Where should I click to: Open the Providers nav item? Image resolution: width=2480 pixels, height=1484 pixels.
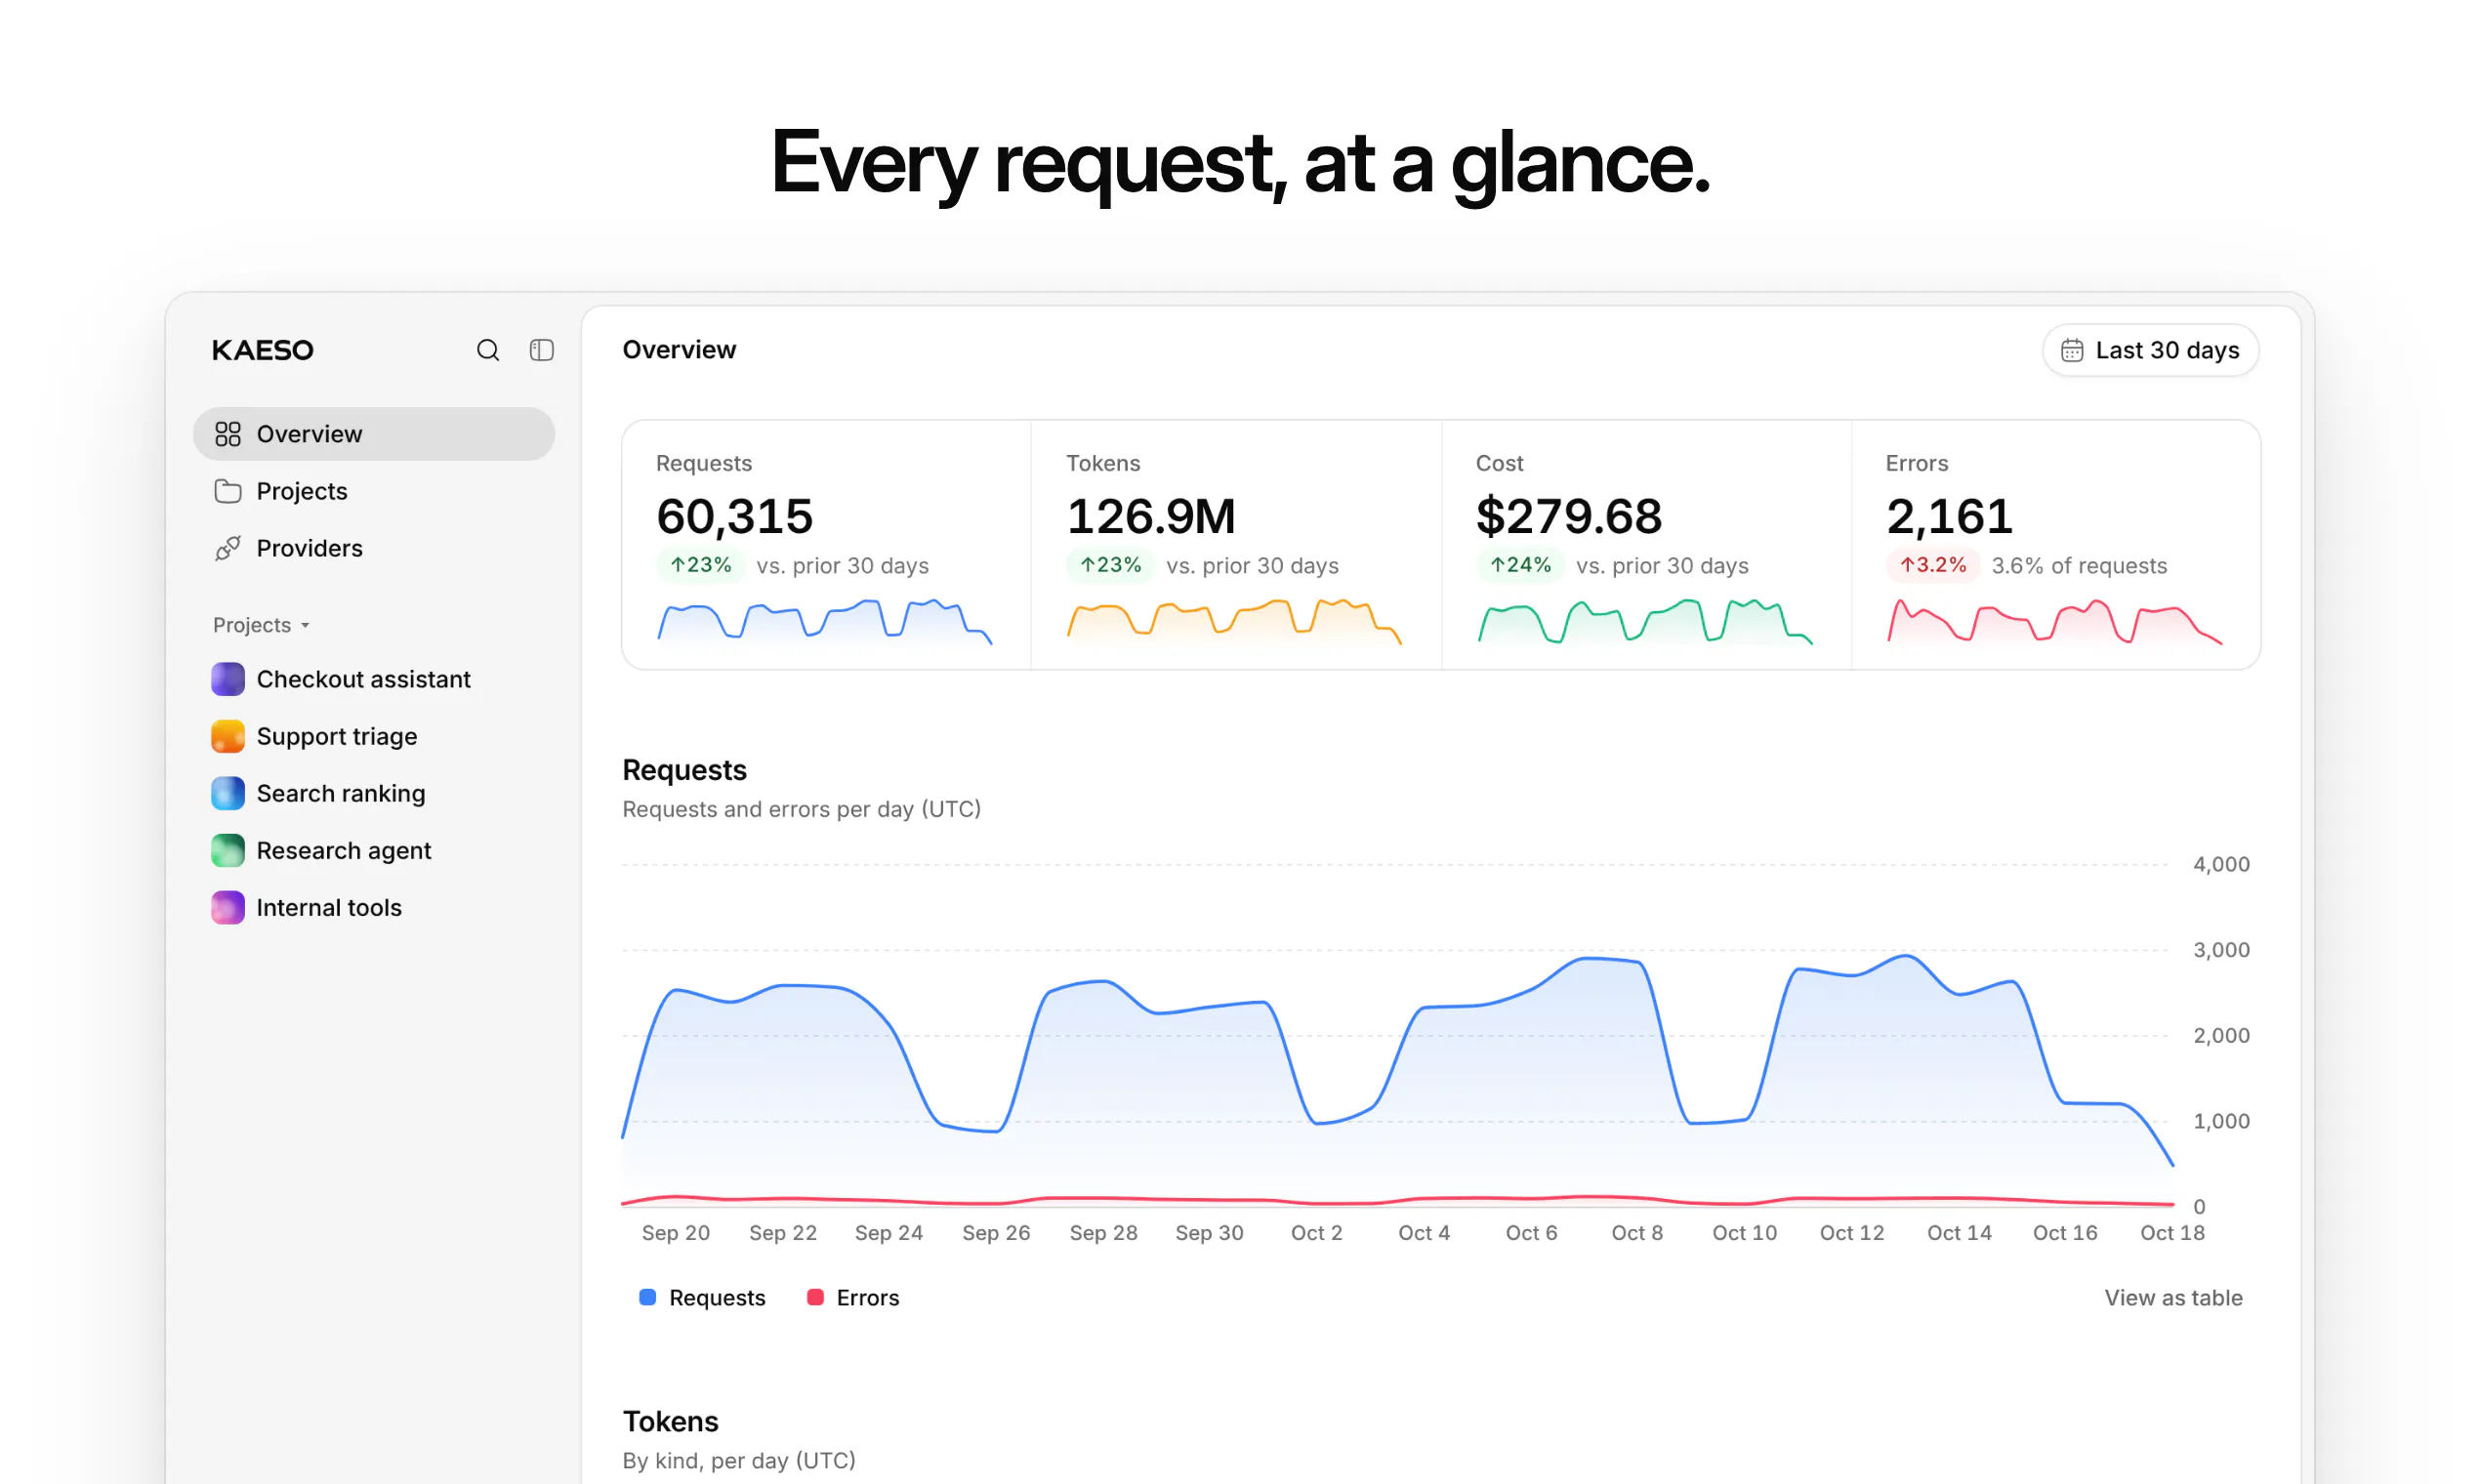[374, 548]
